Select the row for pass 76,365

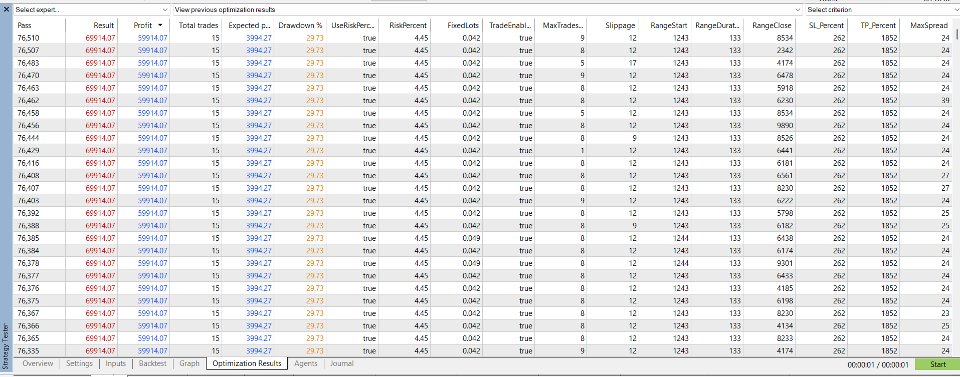(482, 338)
